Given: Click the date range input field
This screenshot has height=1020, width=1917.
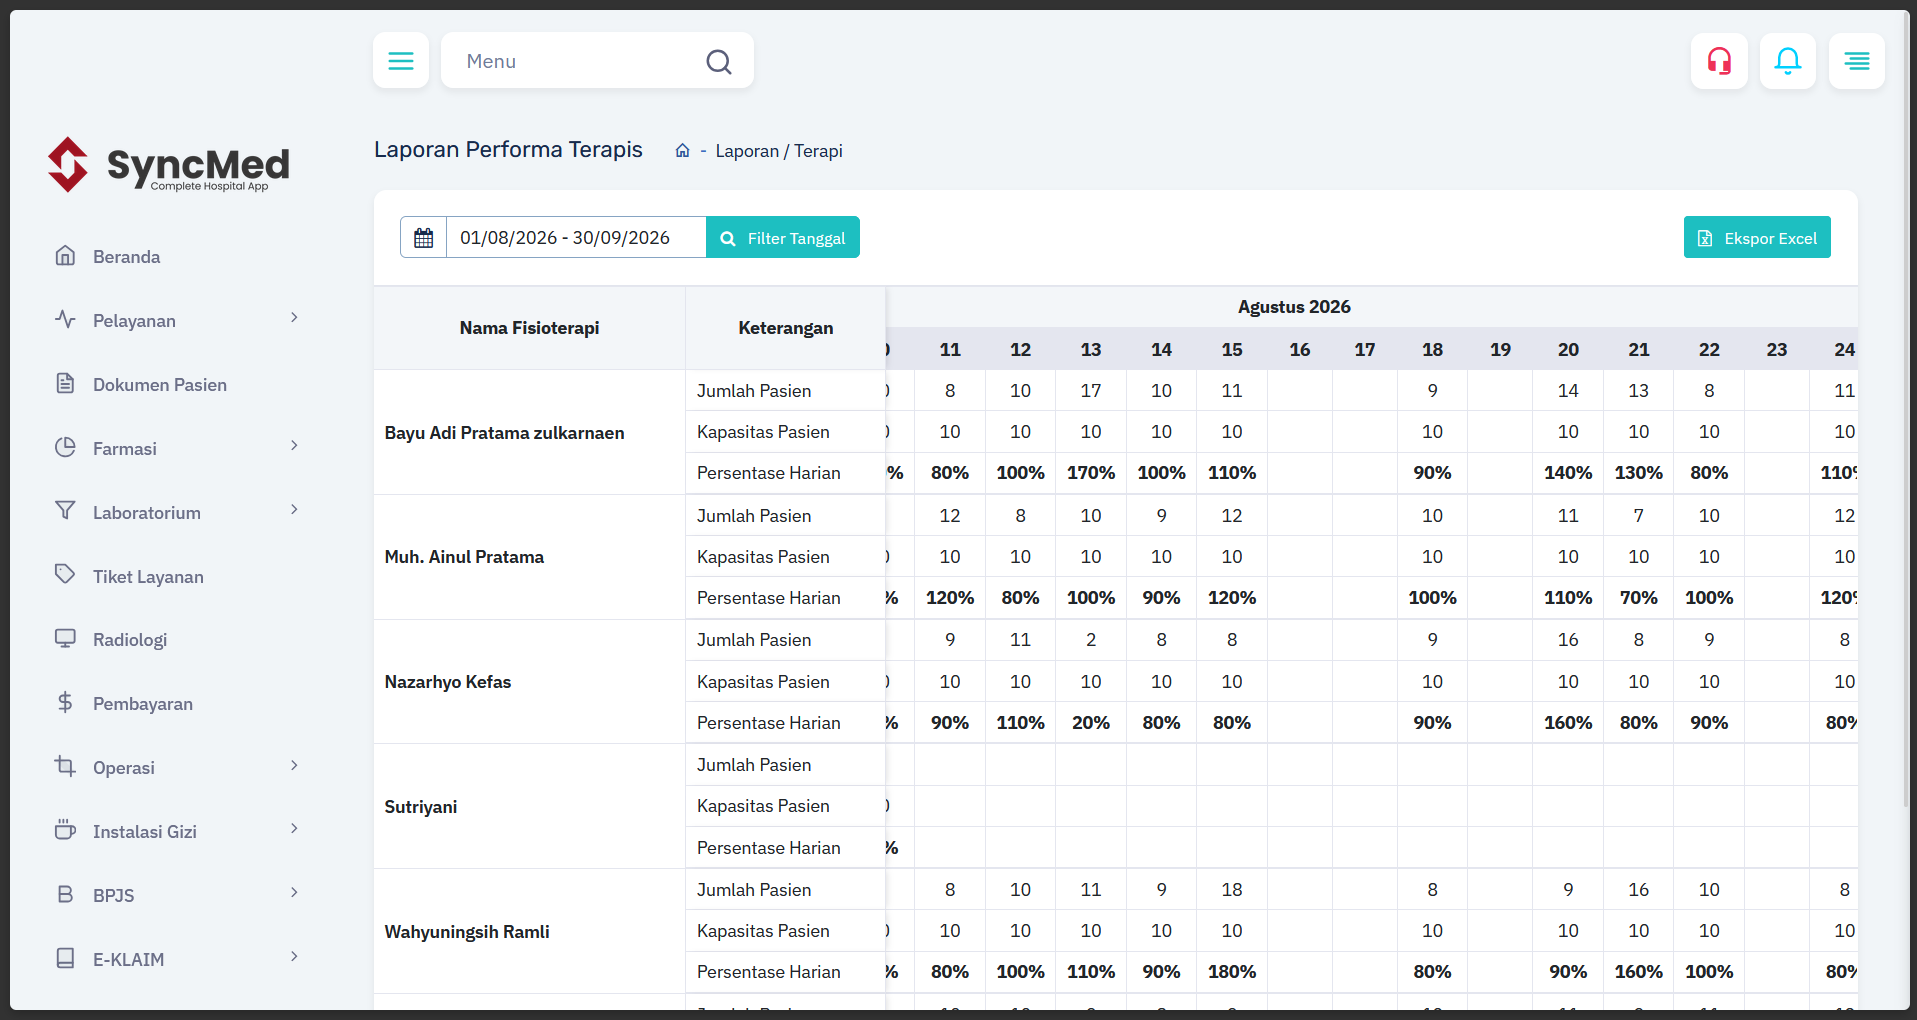Looking at the screenshot, I should [576, 238].
